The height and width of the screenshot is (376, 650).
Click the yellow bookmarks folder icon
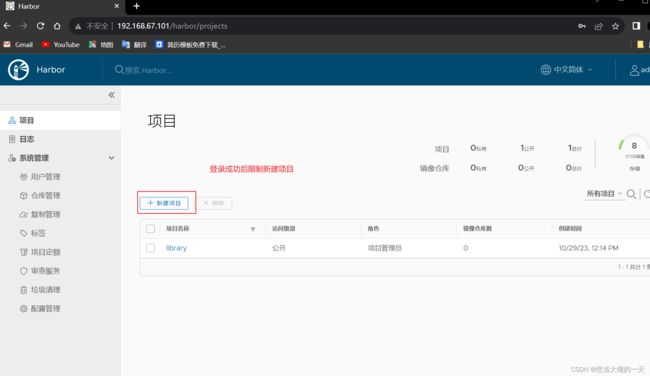point(640,44)
